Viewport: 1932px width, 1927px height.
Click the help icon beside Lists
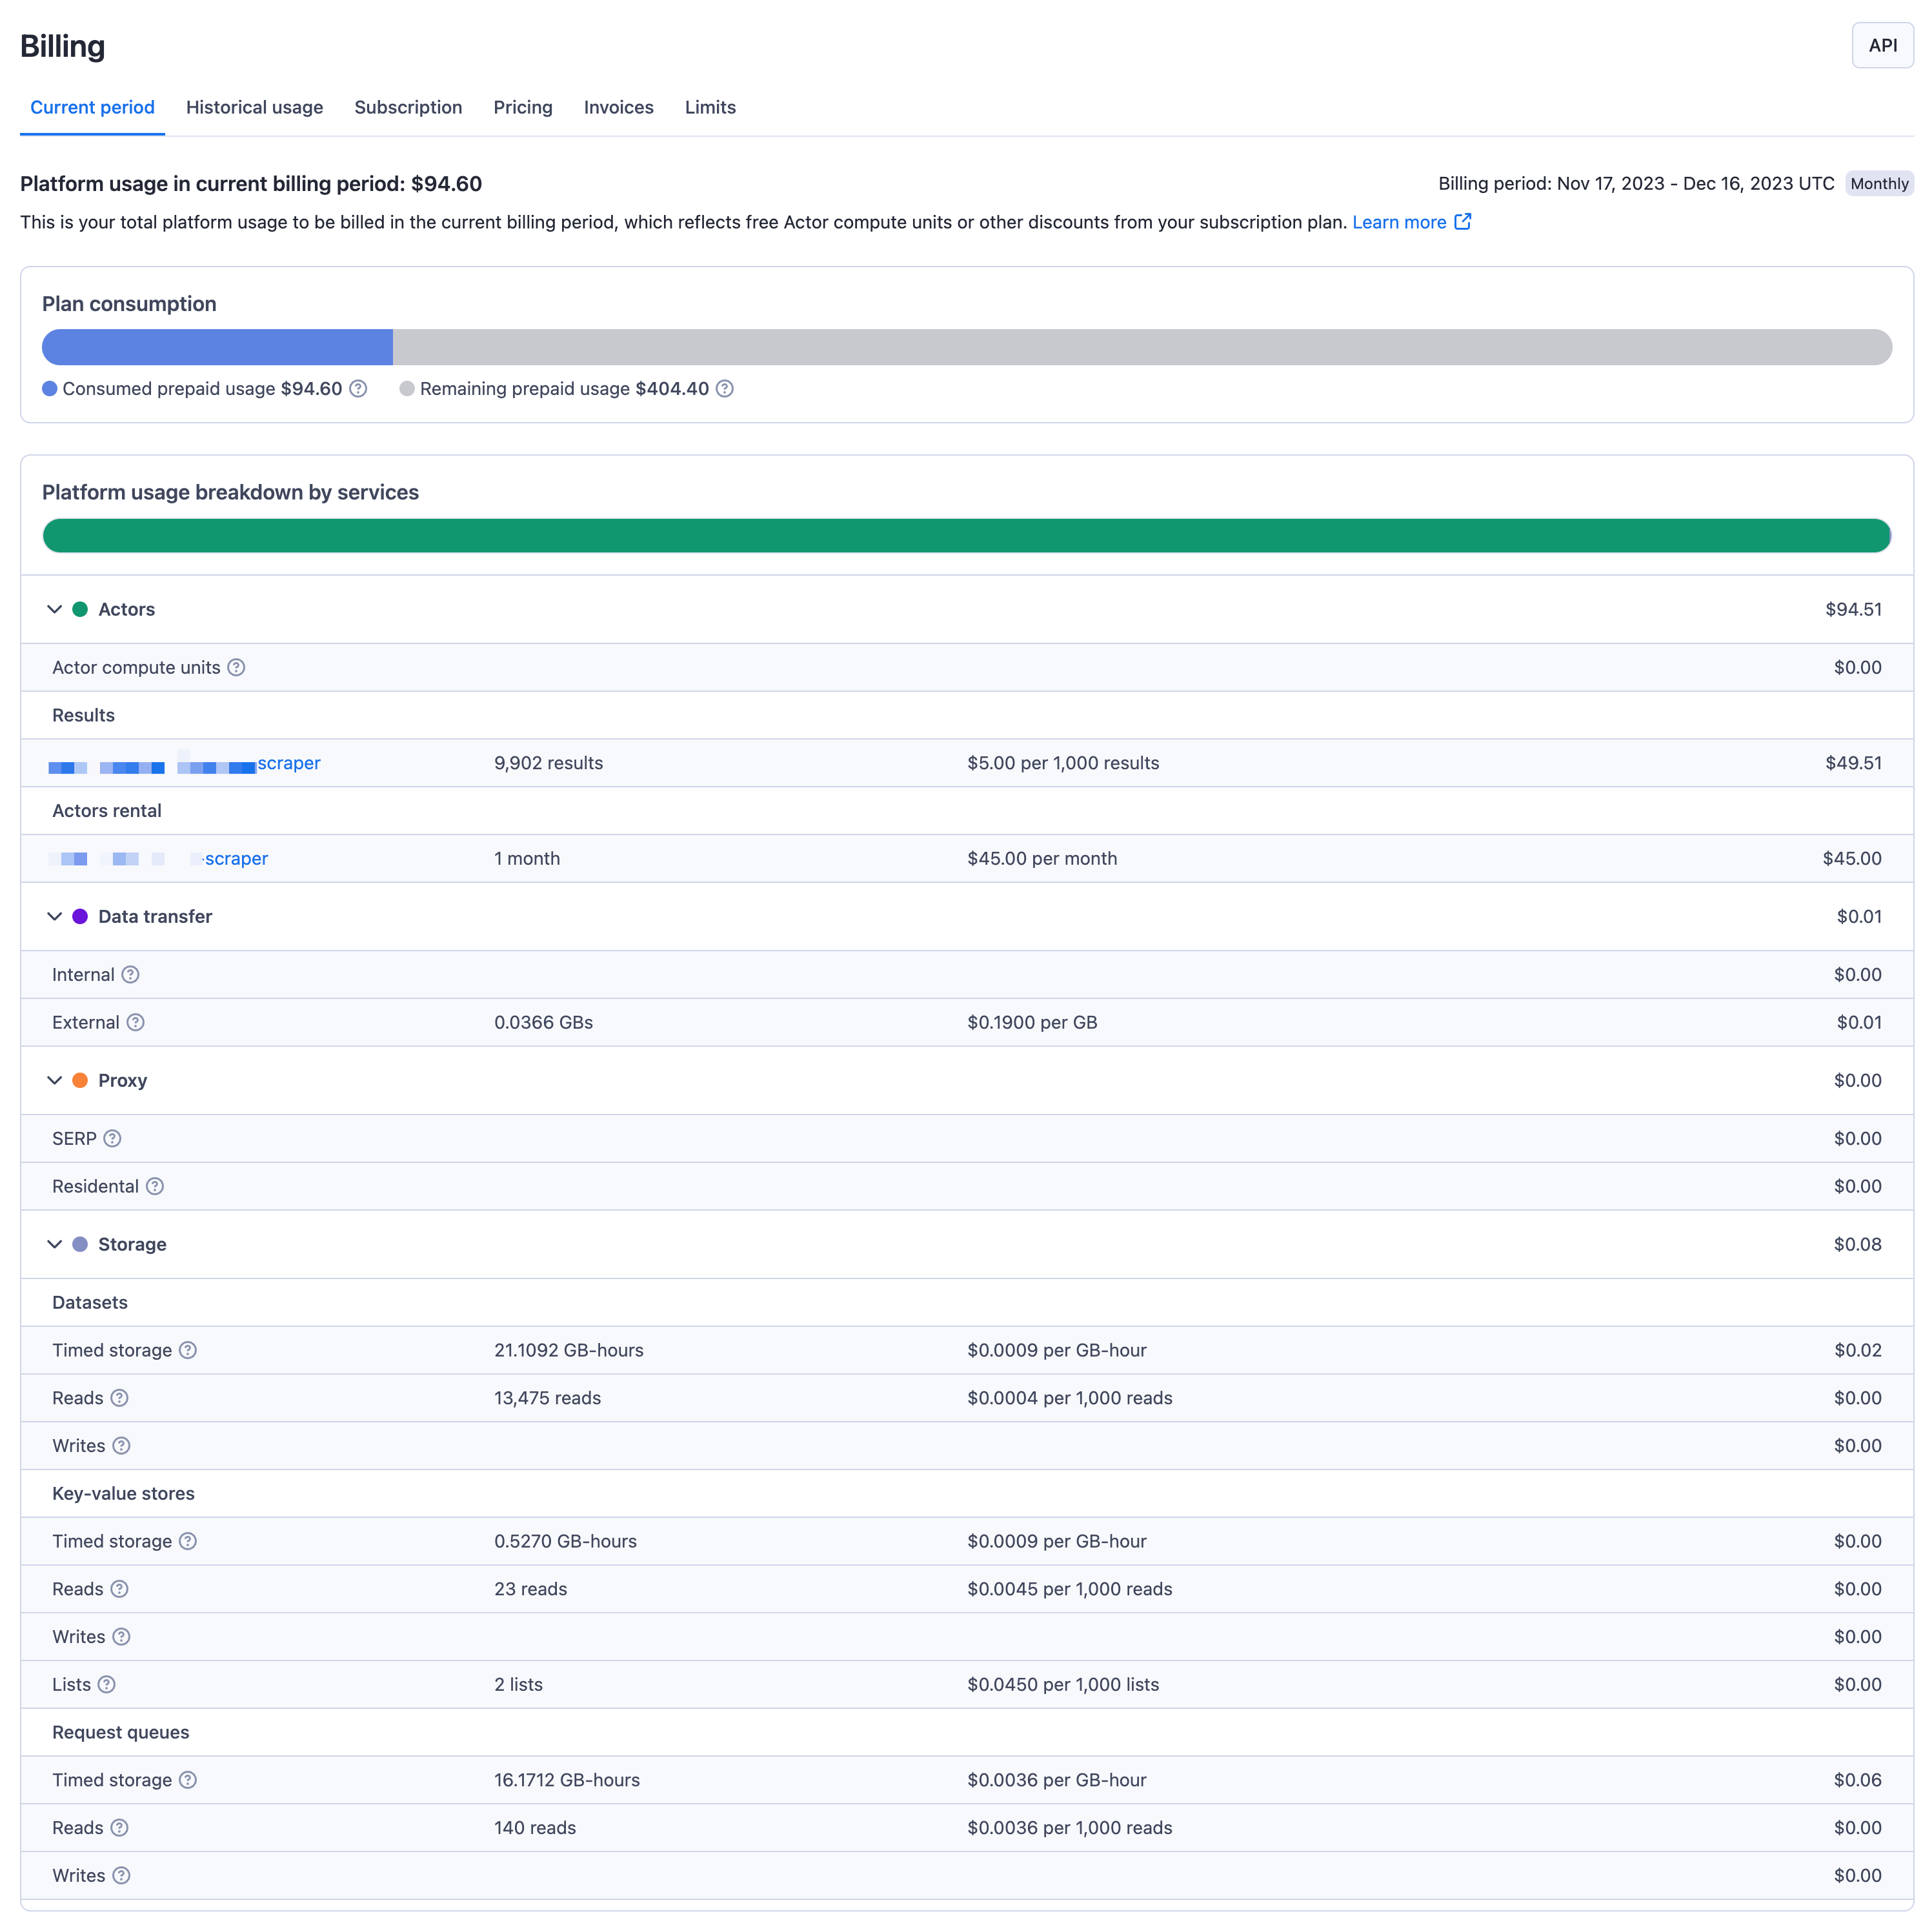click(106, 1684)
